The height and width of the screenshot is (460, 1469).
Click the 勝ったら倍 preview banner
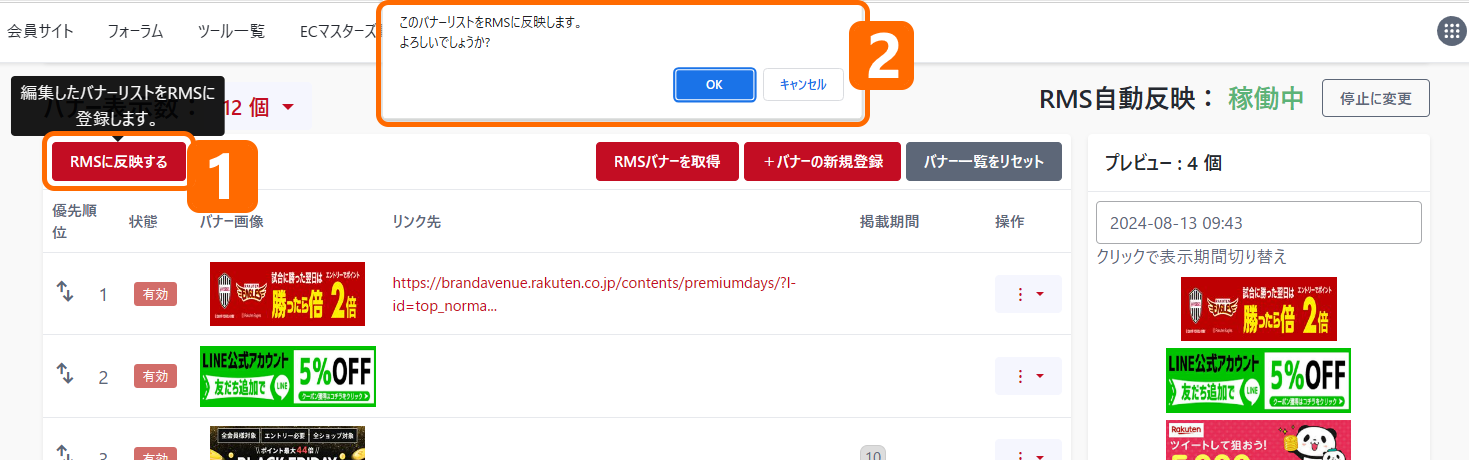[x=1259, y=309]
